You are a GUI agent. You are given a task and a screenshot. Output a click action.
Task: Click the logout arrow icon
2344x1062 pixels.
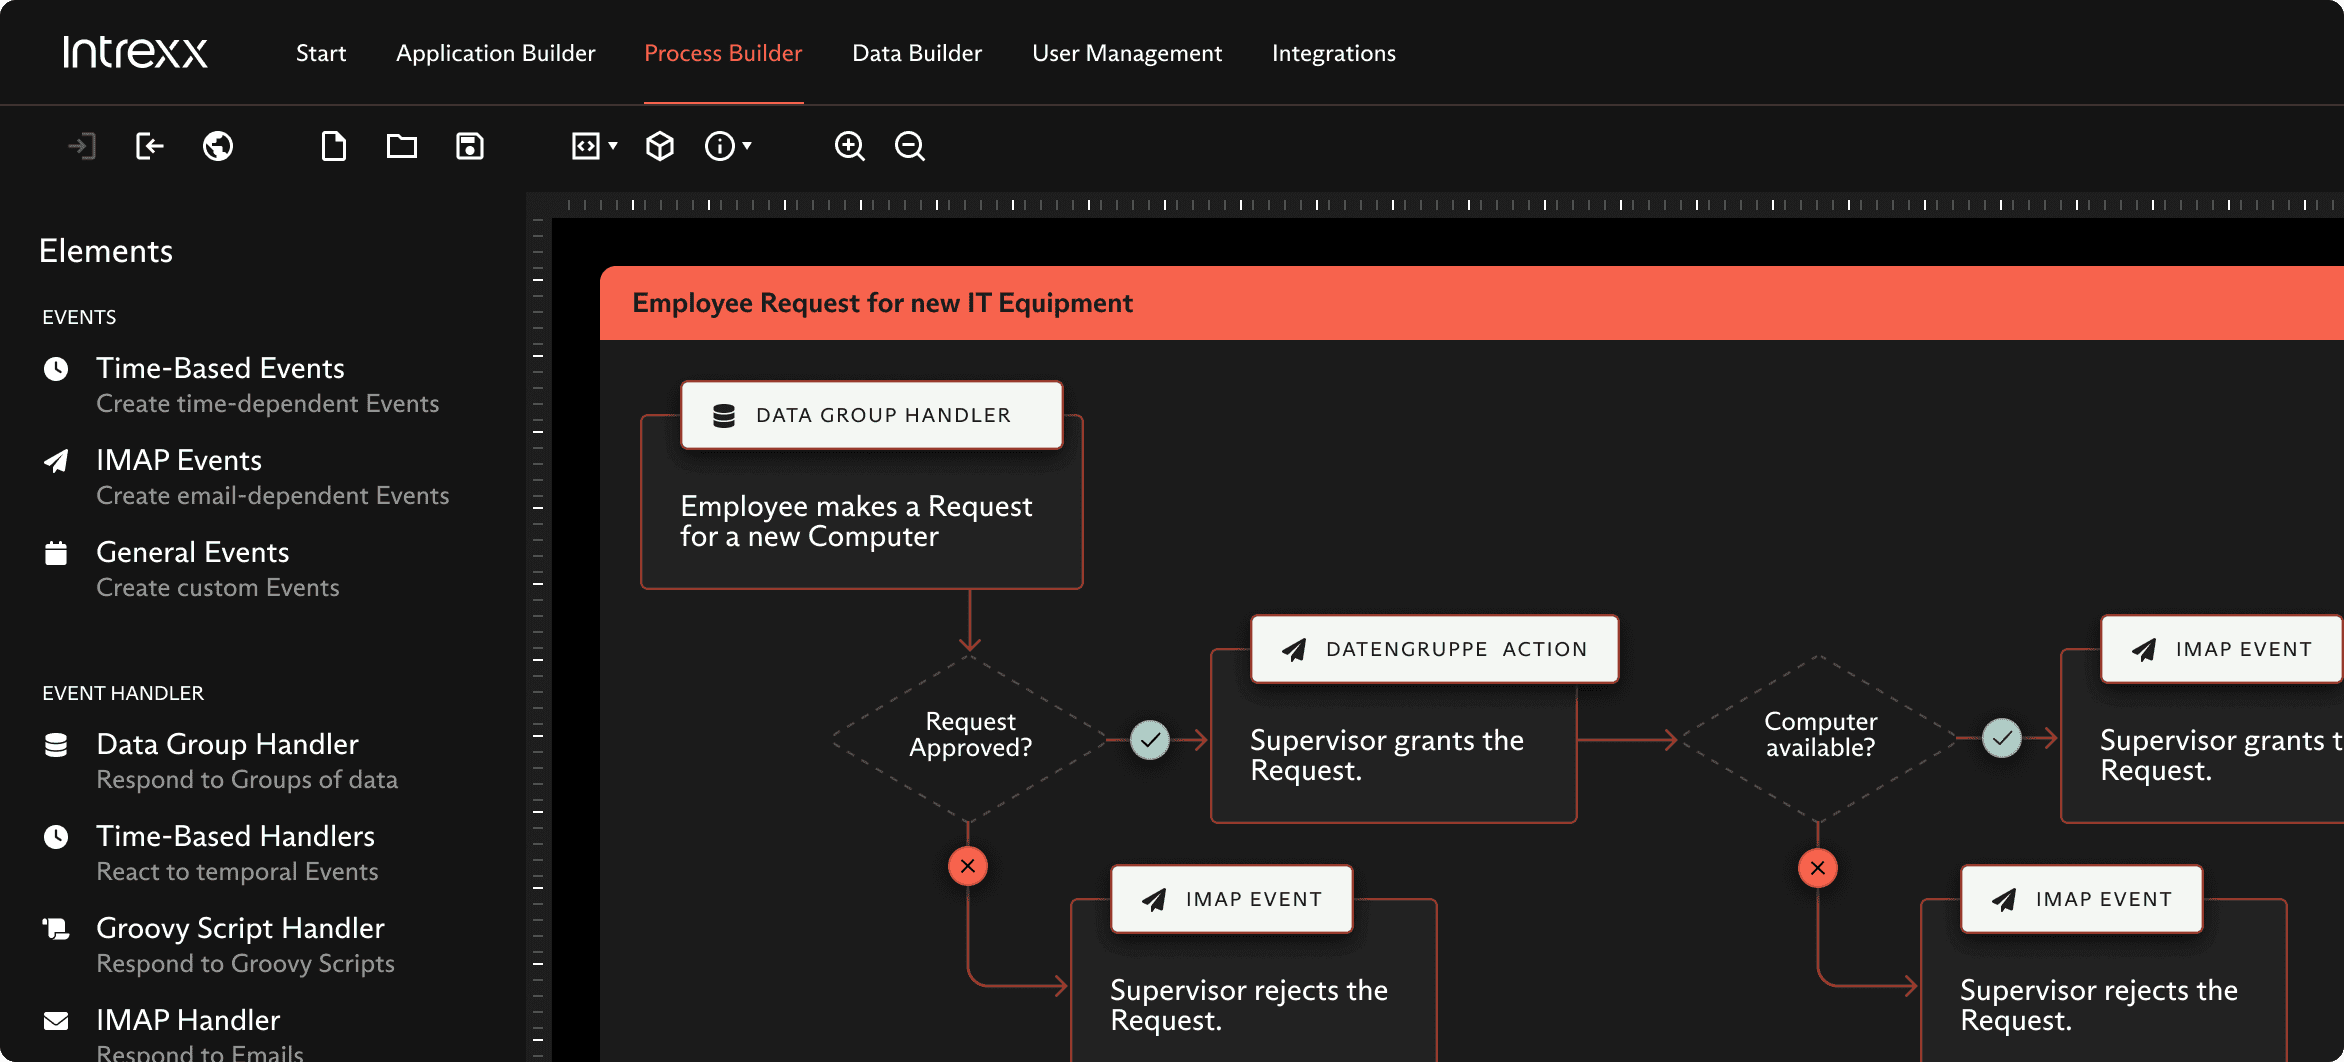[x=149, y=146]
